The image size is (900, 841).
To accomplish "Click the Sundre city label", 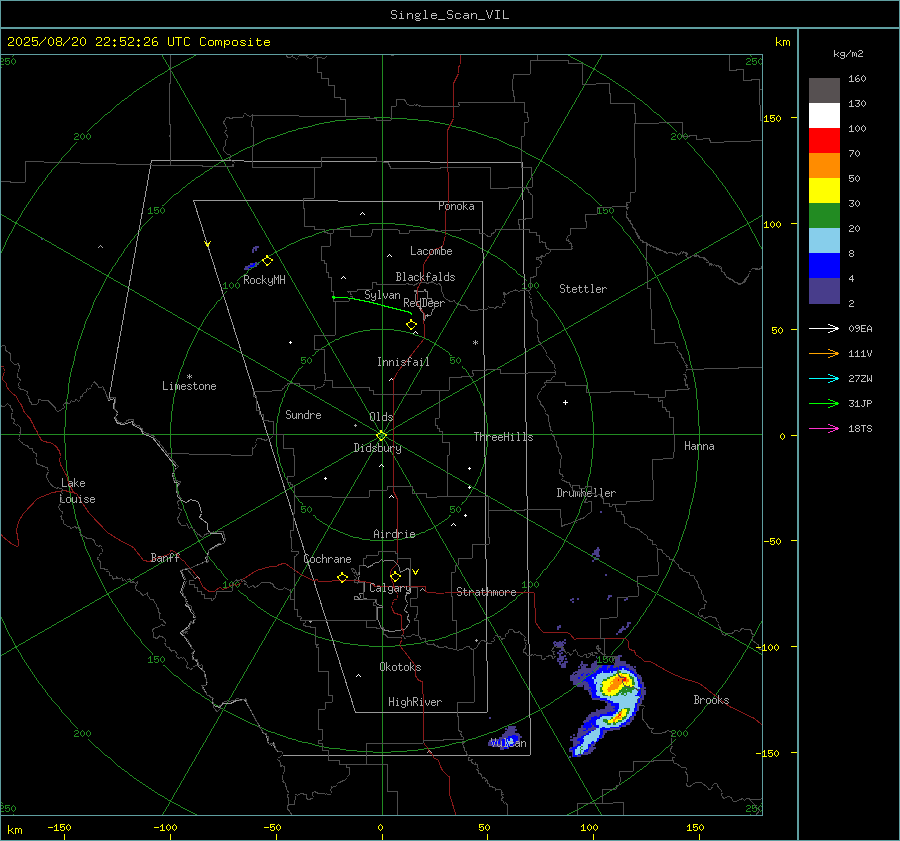I will click(303, 414).
